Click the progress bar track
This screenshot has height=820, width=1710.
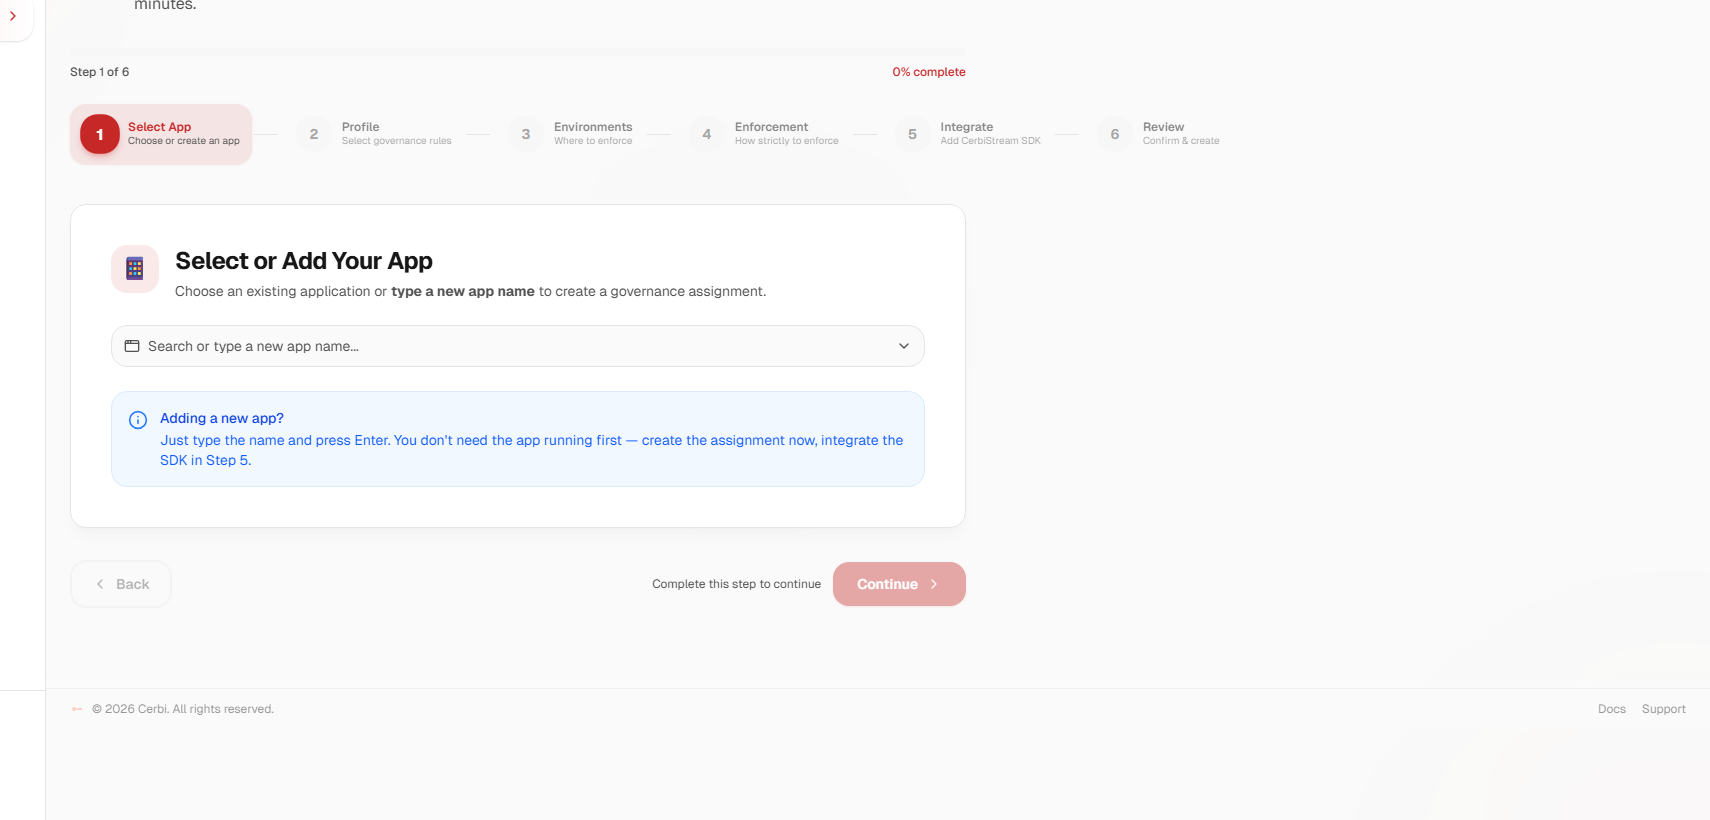[518, 50]
